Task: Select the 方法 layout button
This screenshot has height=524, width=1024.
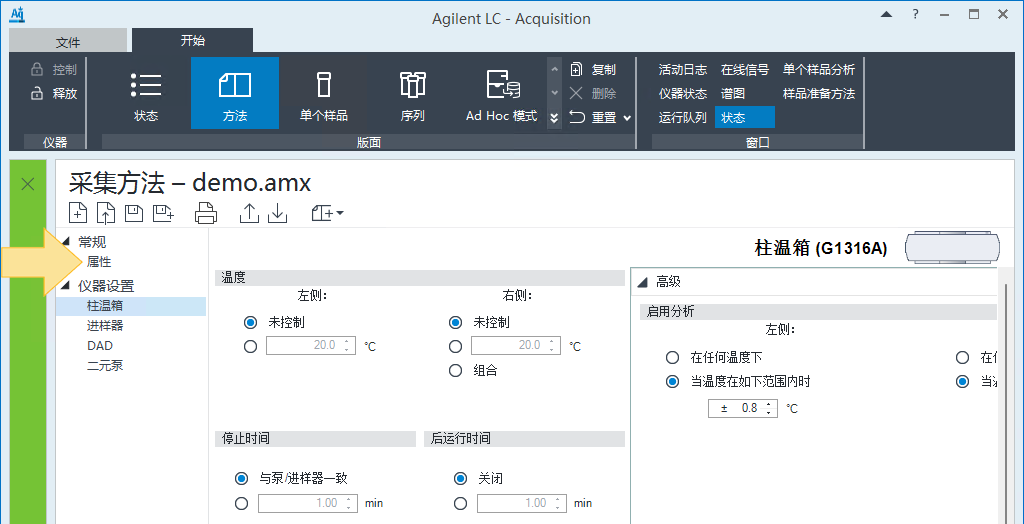Action: coord(234,93)
